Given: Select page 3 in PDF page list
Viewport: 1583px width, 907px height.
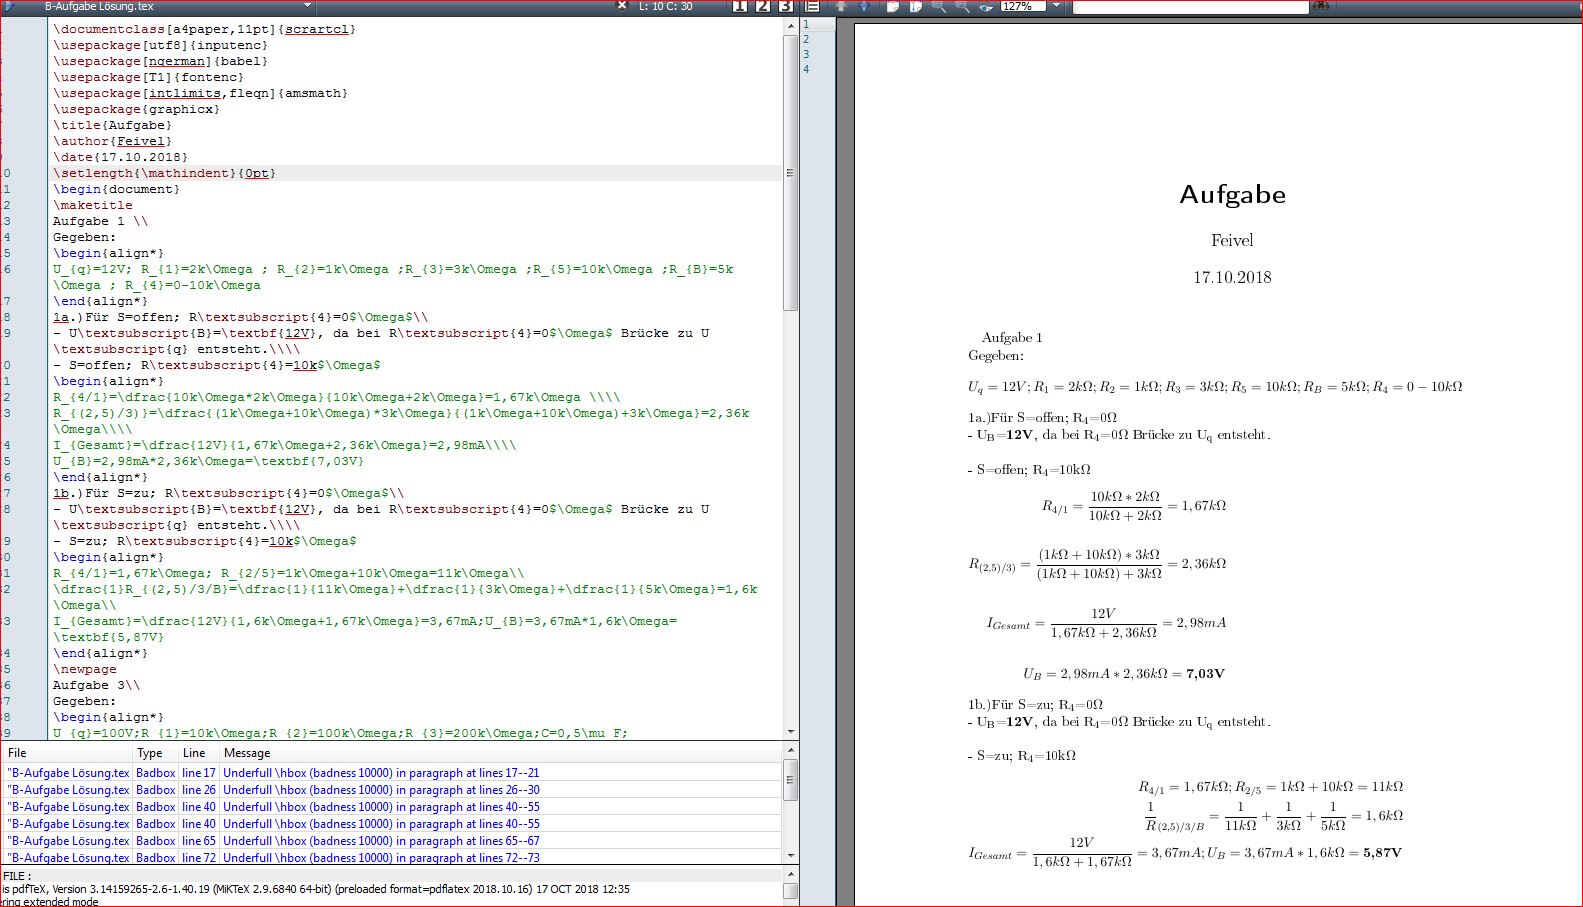Looking at the screenshot, I should pos(806,54).
